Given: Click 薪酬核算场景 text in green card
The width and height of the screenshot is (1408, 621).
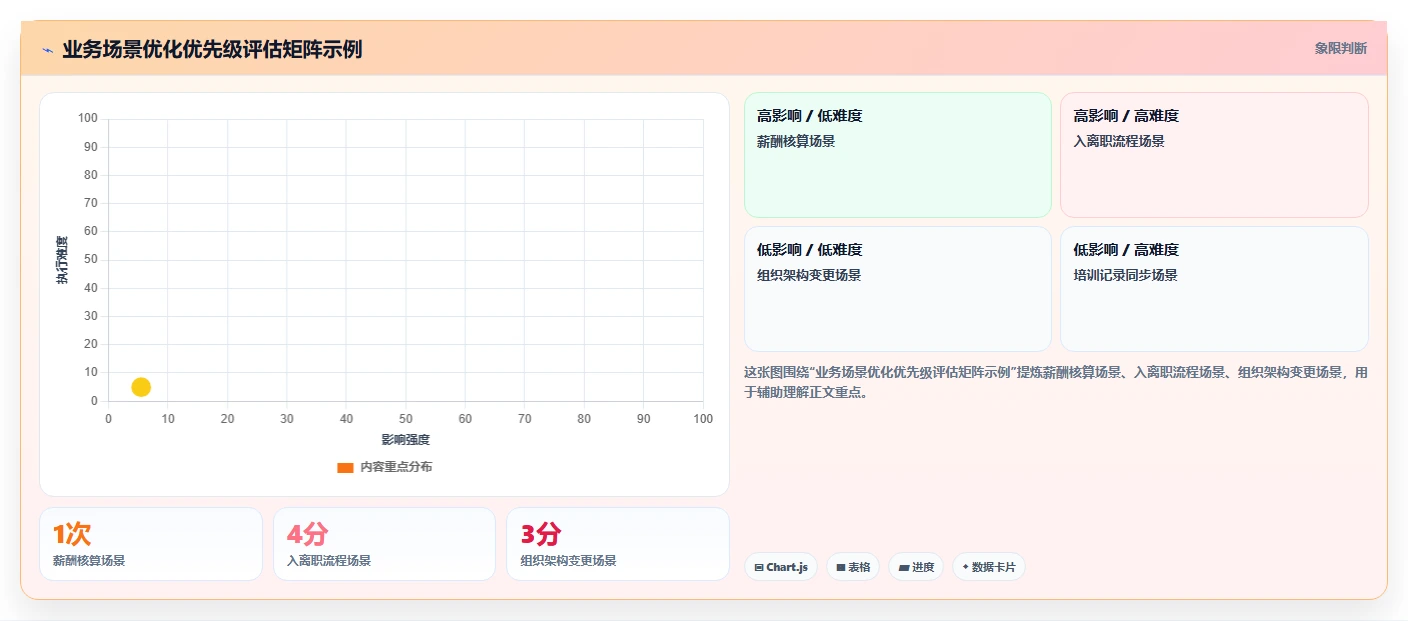Looking at the screenshot, I should (x=796, y=142).
